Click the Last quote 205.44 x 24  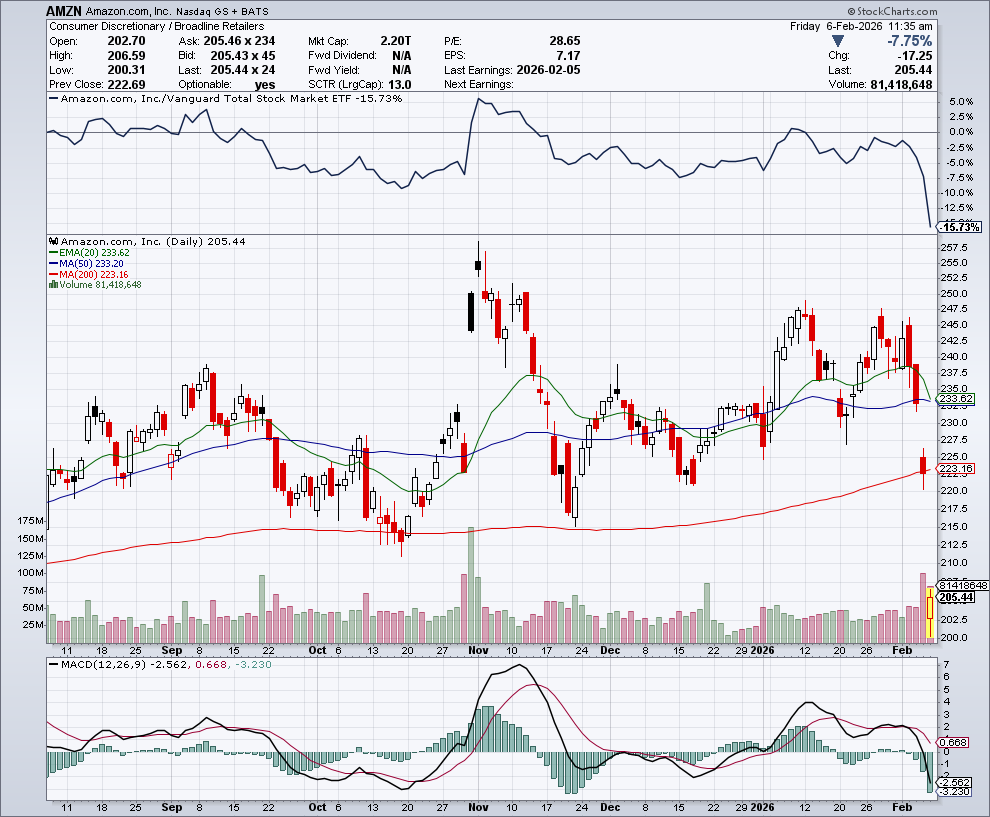(243, 70)
